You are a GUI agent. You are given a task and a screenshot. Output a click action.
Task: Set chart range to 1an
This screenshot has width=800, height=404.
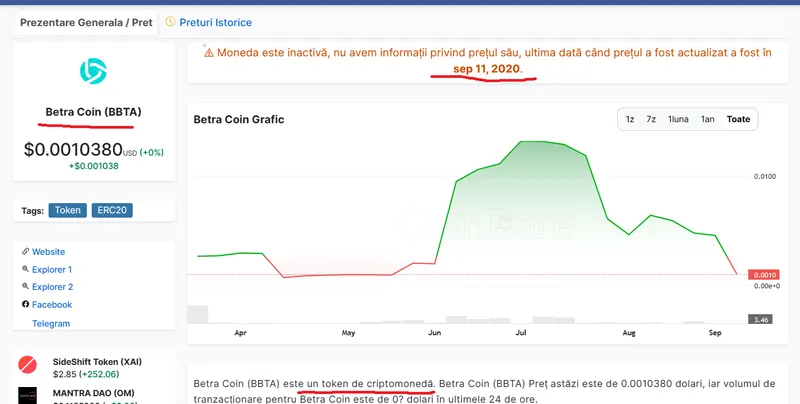tap(707, 119)
